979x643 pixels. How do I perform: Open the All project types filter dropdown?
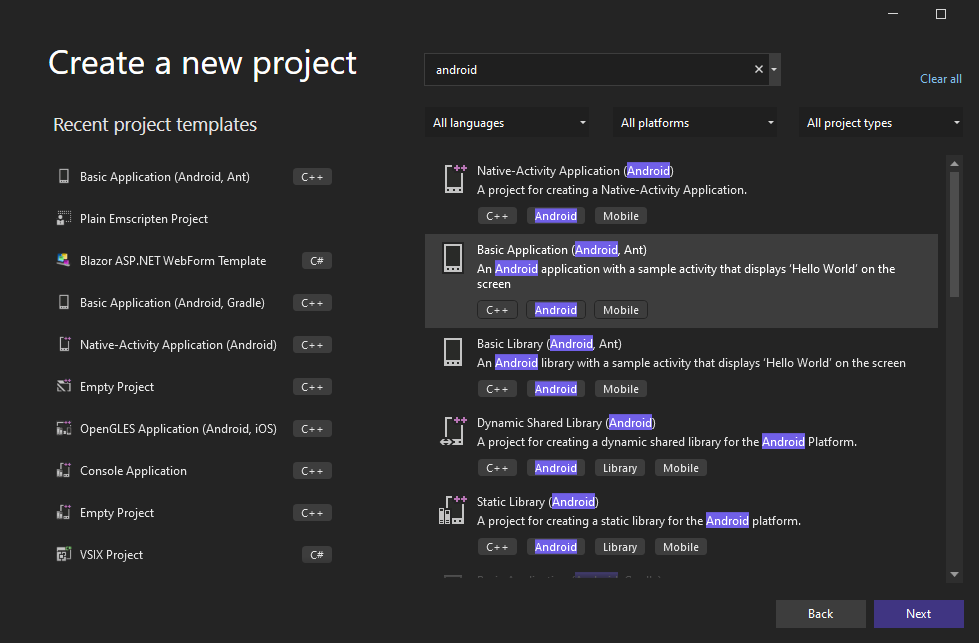pos(881,123)
